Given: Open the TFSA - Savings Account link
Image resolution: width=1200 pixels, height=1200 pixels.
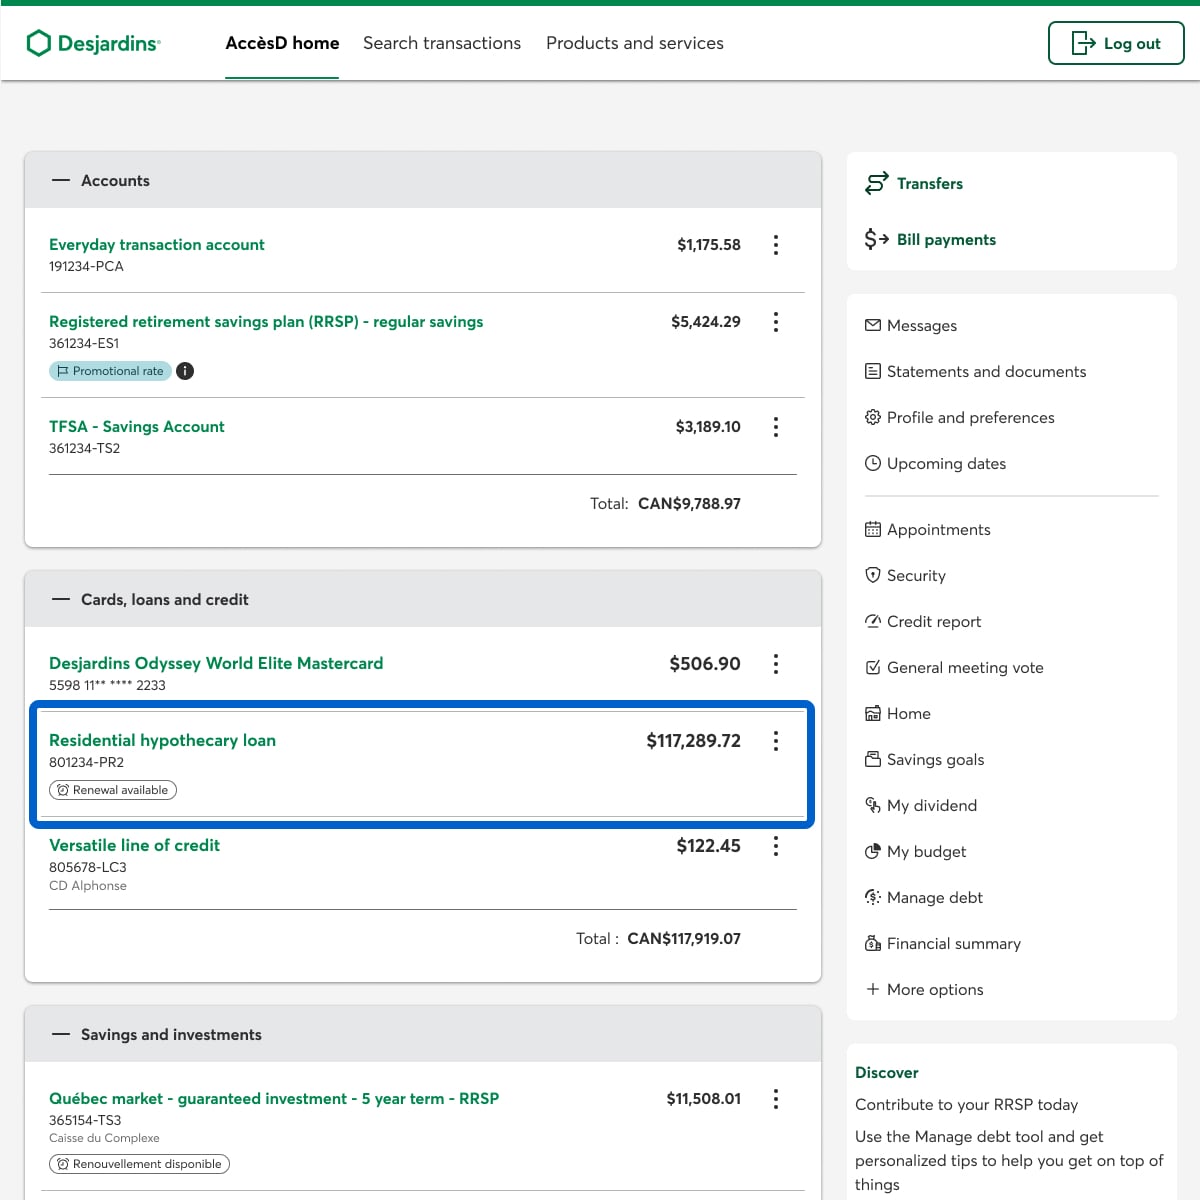Looking at the screenshot, I should point(137,427).
